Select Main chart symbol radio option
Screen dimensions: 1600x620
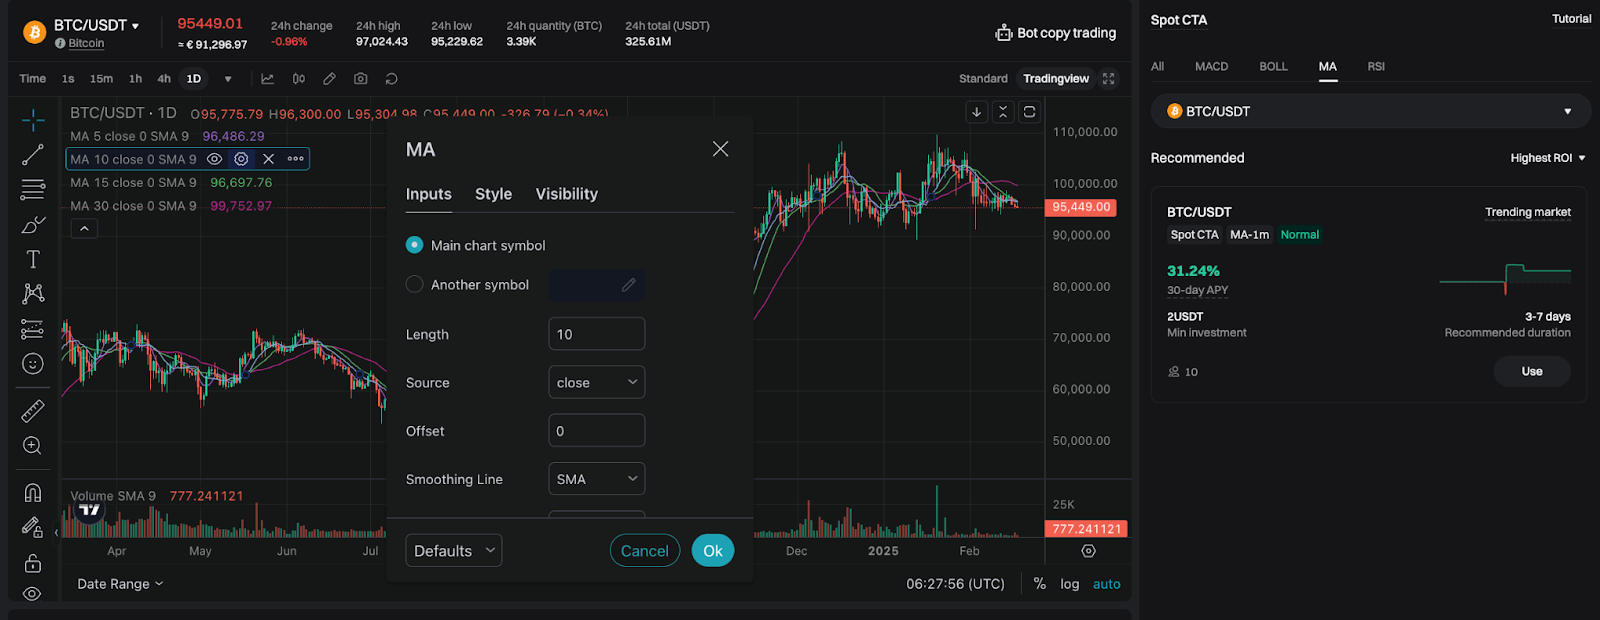(x=414, y=245)
